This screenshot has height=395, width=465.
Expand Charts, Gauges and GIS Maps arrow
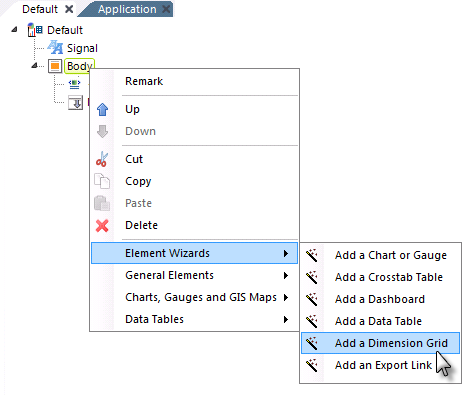[x=286, y=297]
